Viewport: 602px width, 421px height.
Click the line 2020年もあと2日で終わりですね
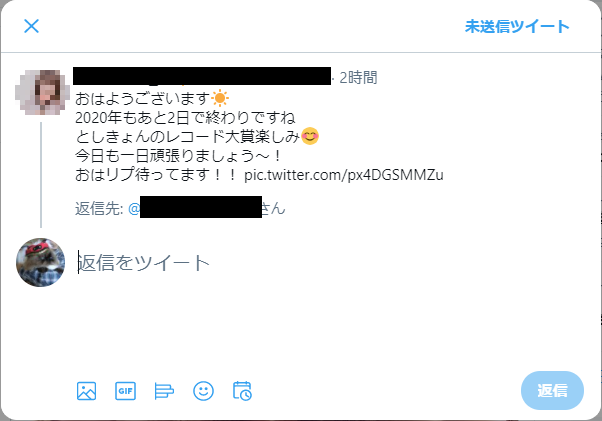tap(185, 117)
